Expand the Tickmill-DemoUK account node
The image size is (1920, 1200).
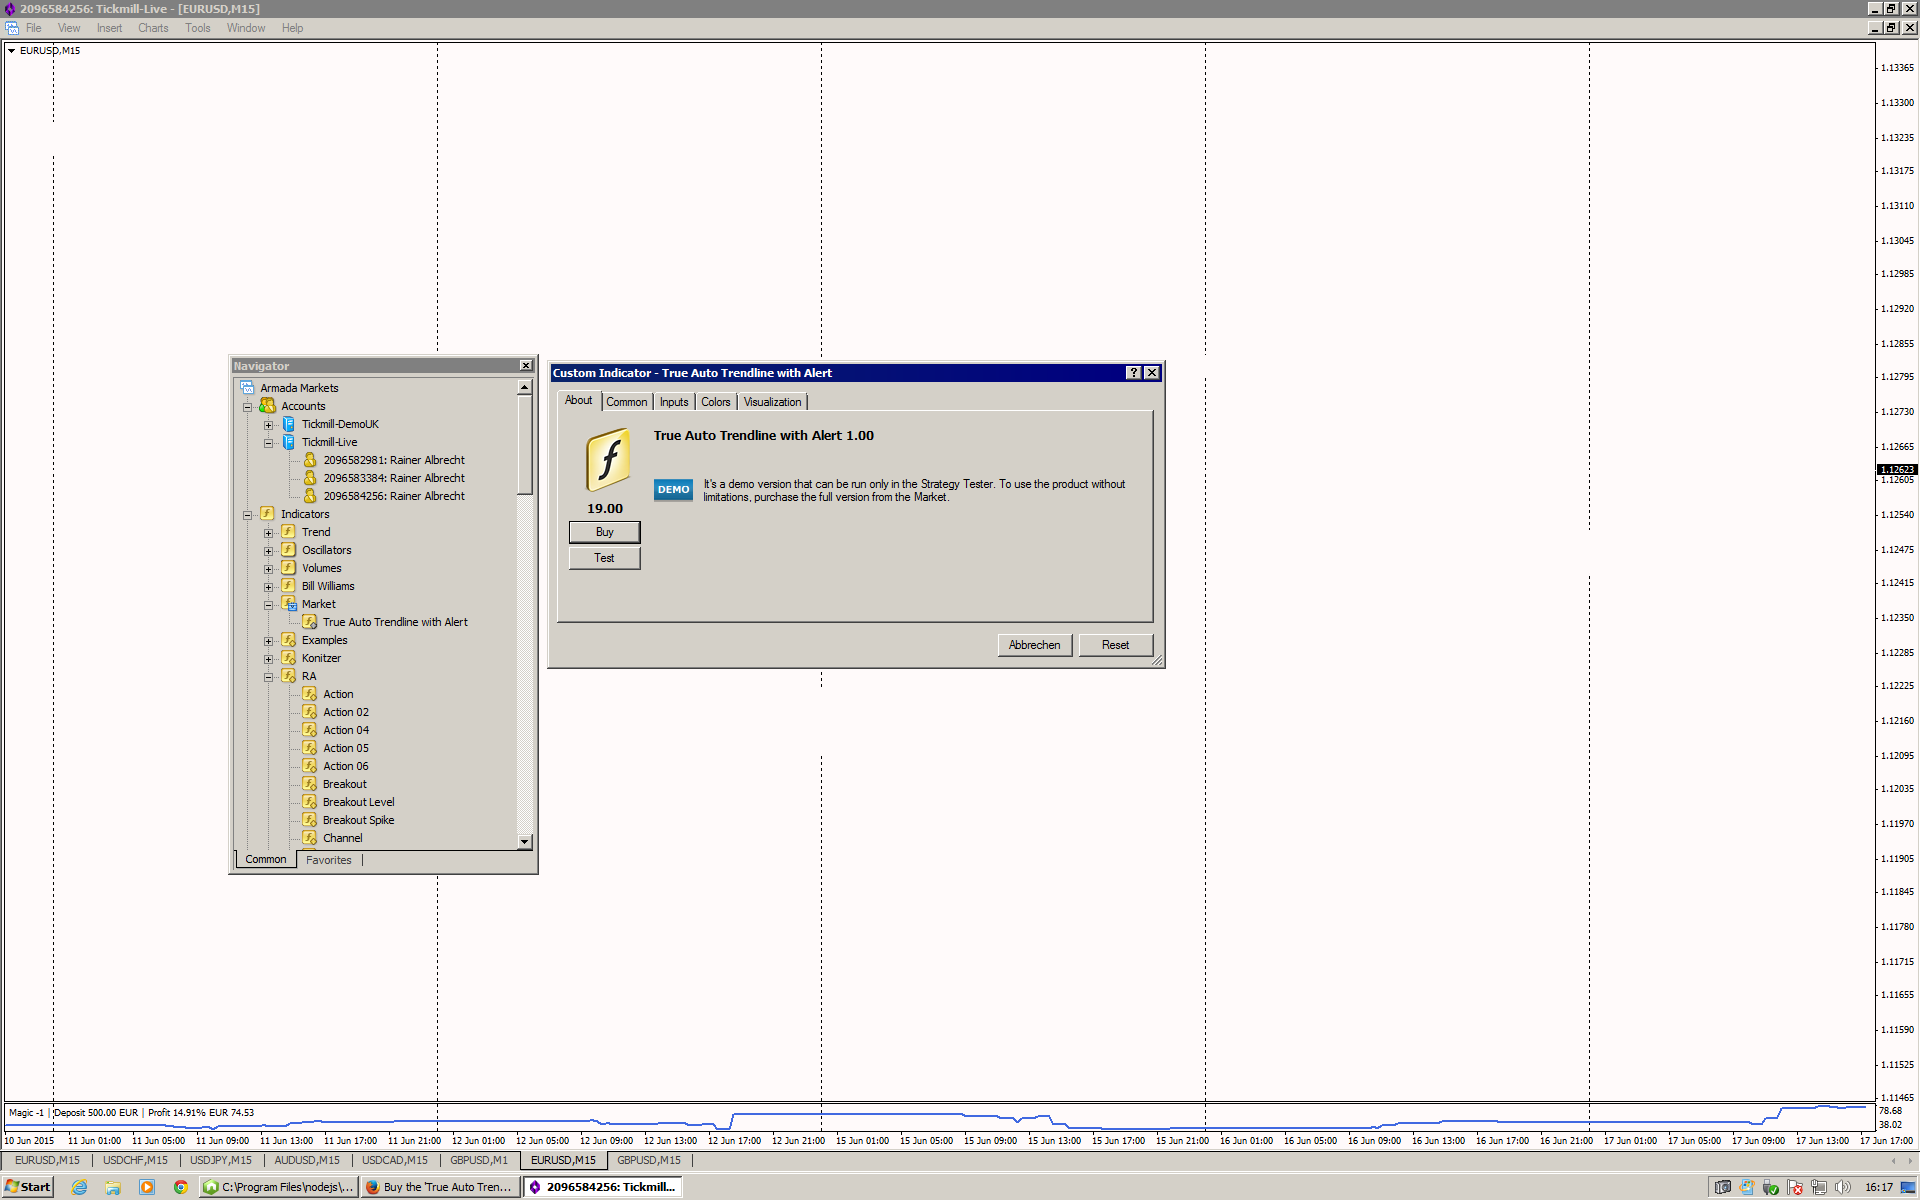coord(268,425)
